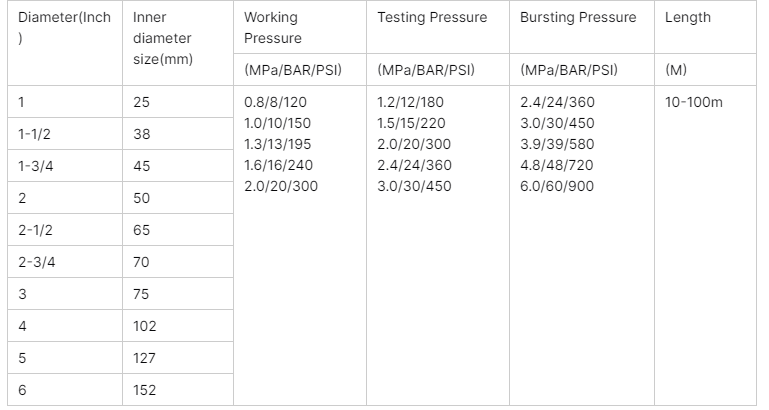Select the 10-100m length value
This screenshot has width=769, height=410.
coord(693,102)
